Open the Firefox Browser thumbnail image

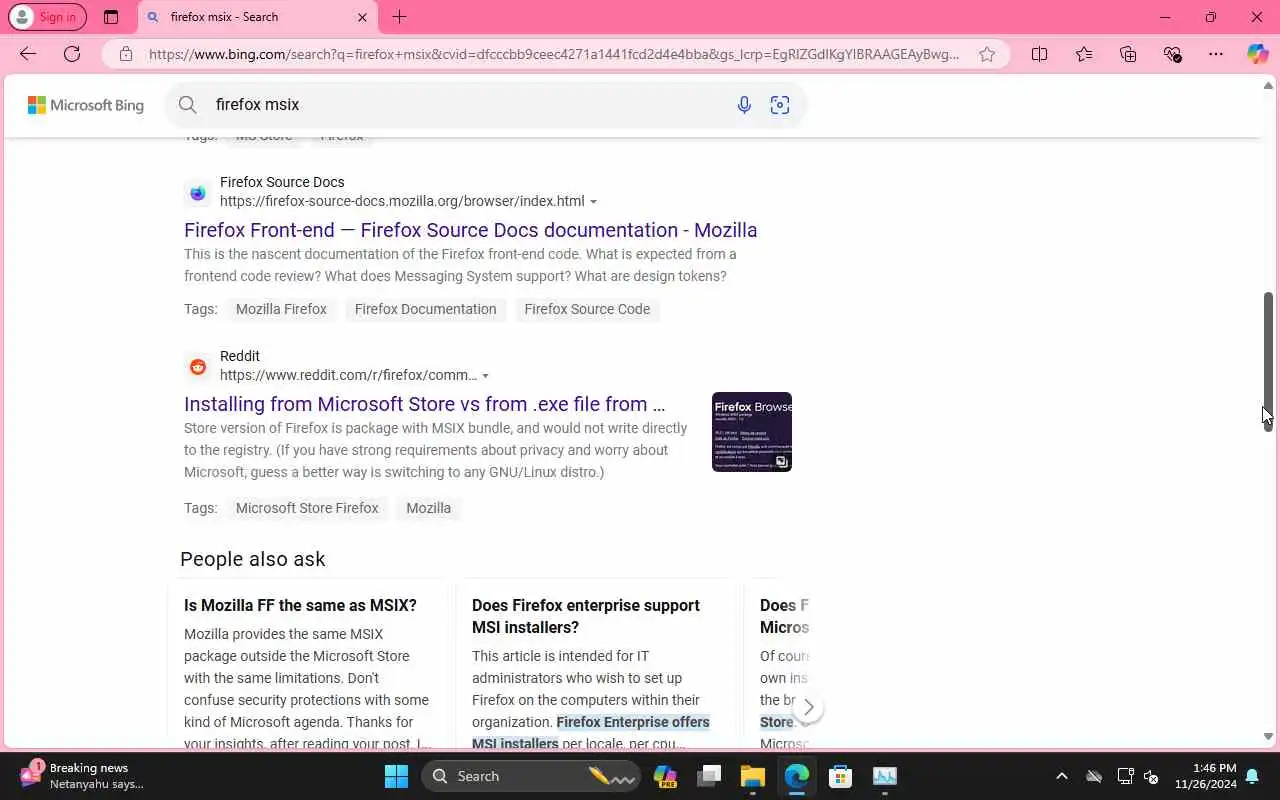752,432
